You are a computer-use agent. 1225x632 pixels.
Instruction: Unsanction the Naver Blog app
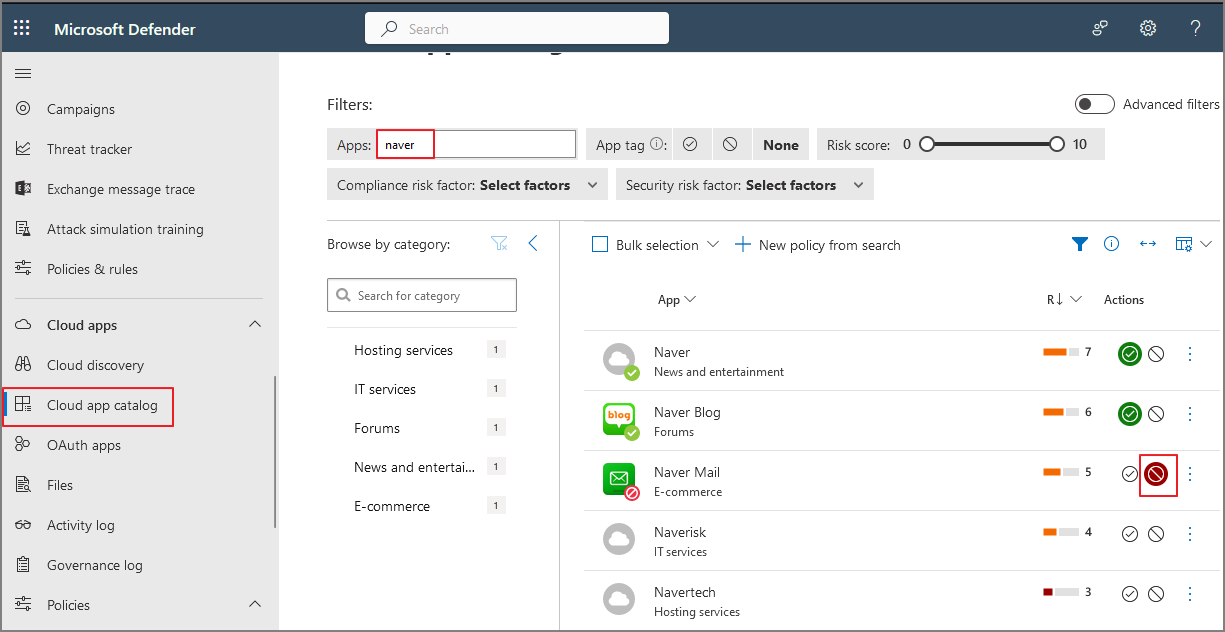point(1156,414)
